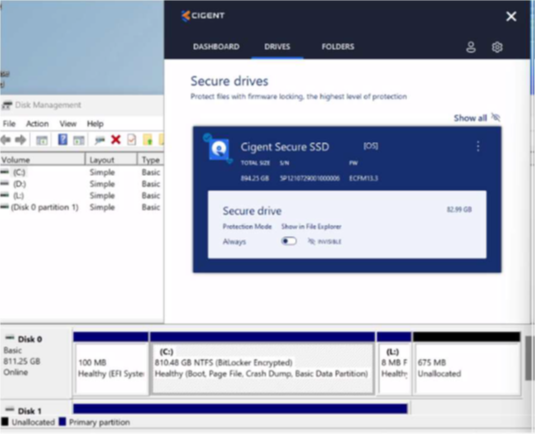Toggle Show in File Explorer switch
535x434 pixels.
point(289,241)
